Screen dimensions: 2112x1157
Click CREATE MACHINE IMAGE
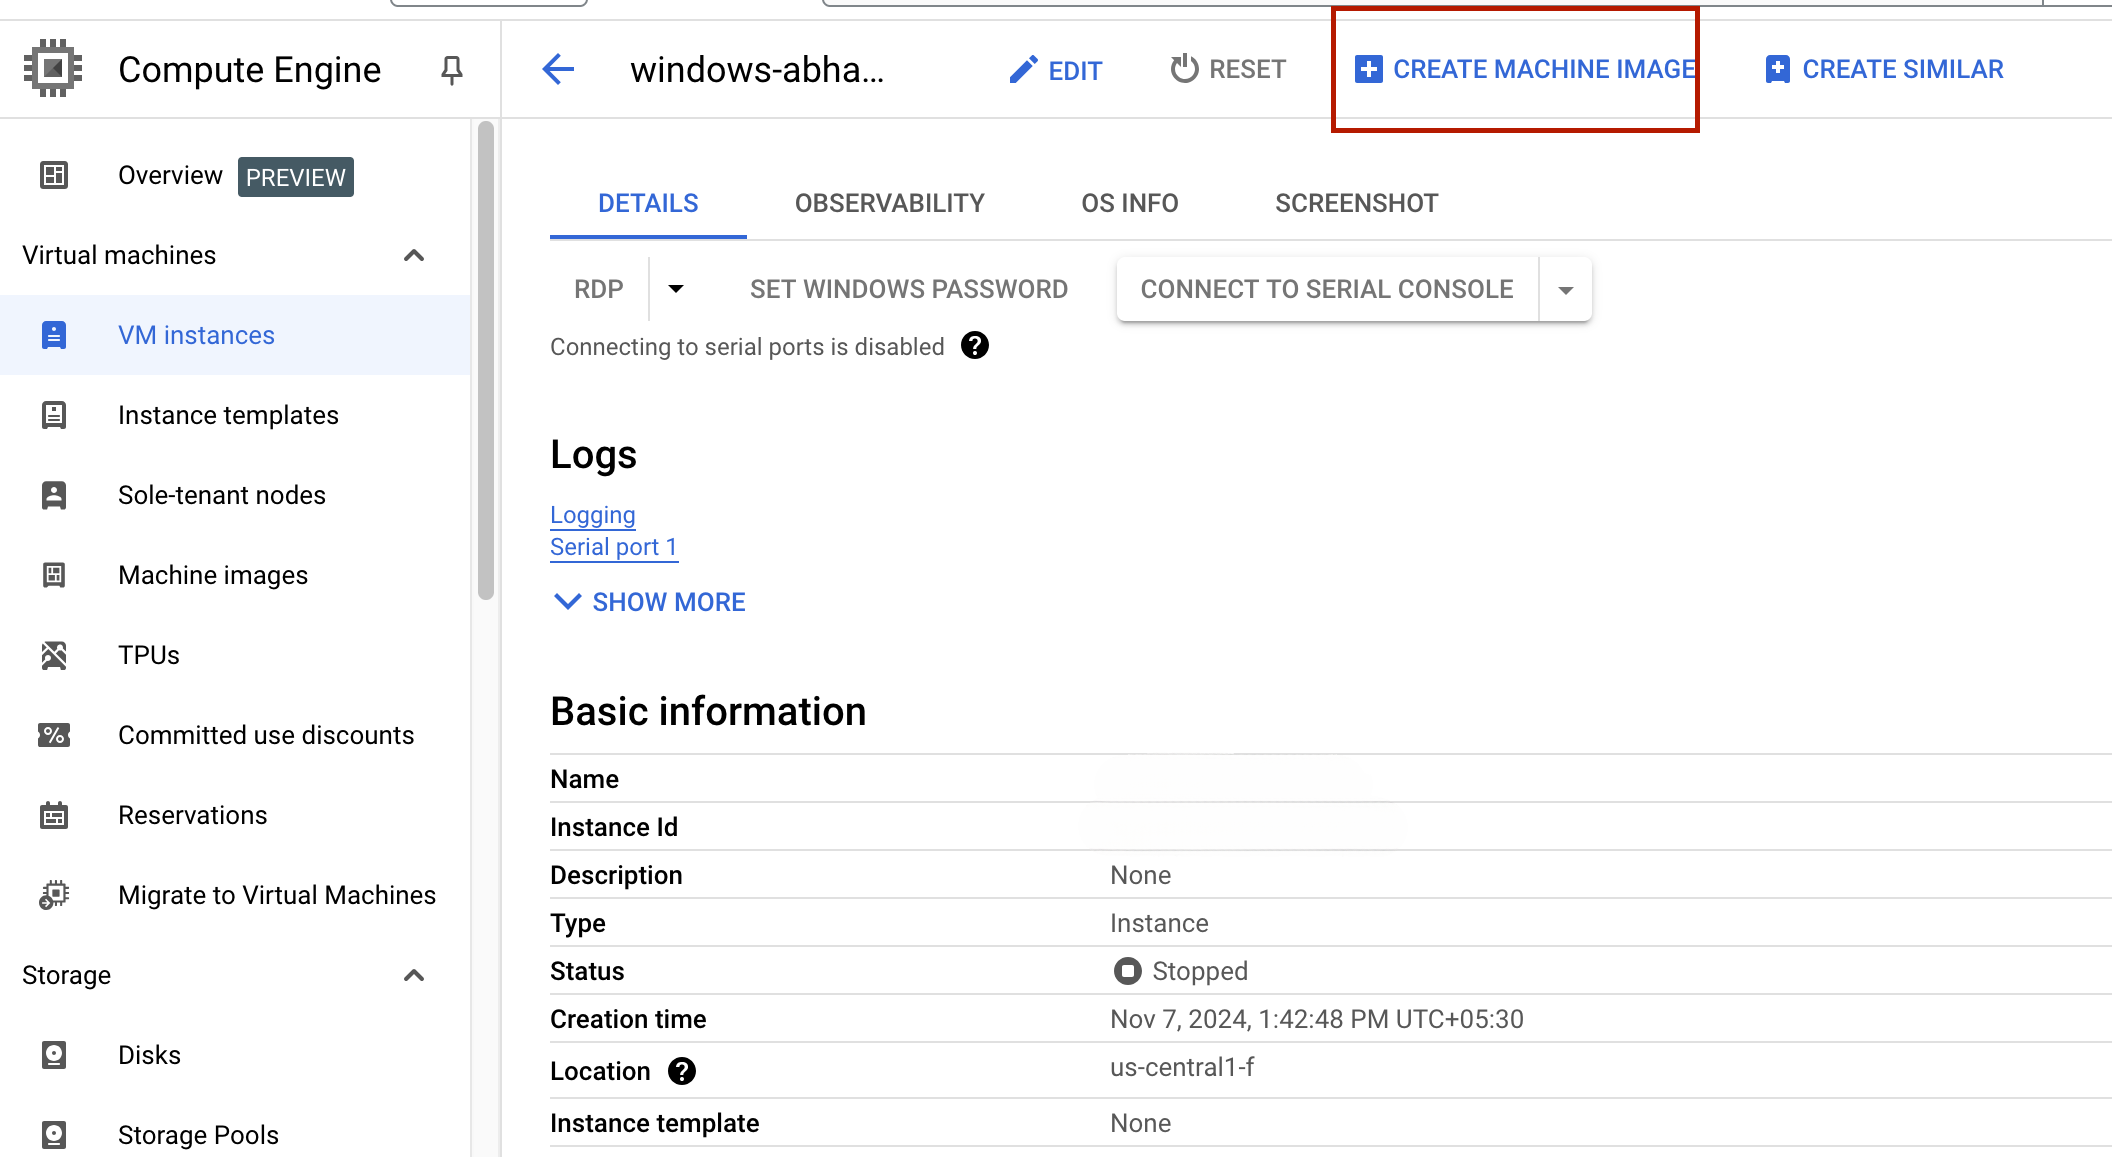click(1521, 69)
